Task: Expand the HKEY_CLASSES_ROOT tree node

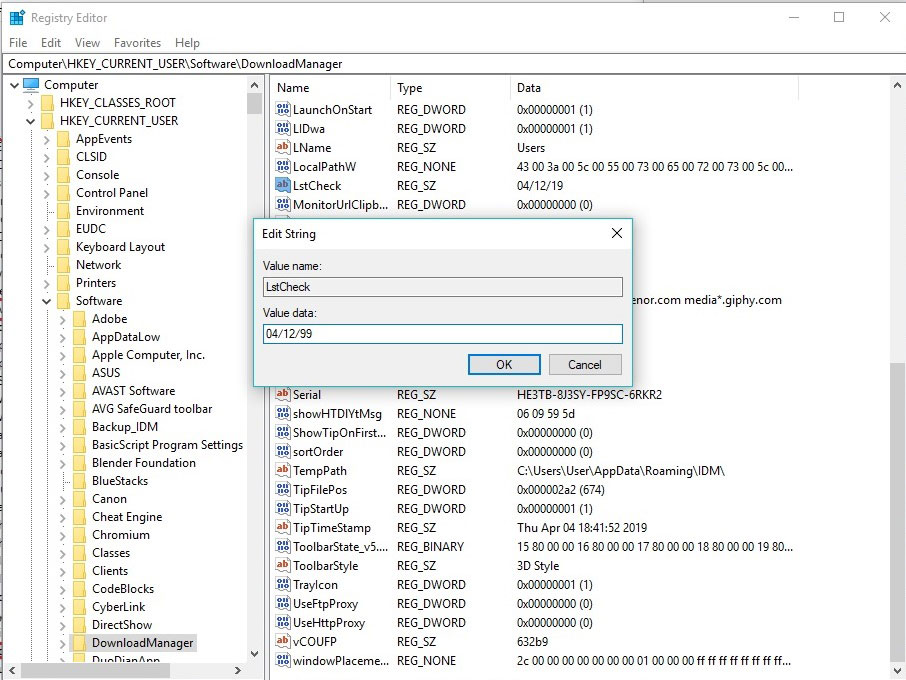Action: (30, 103)
